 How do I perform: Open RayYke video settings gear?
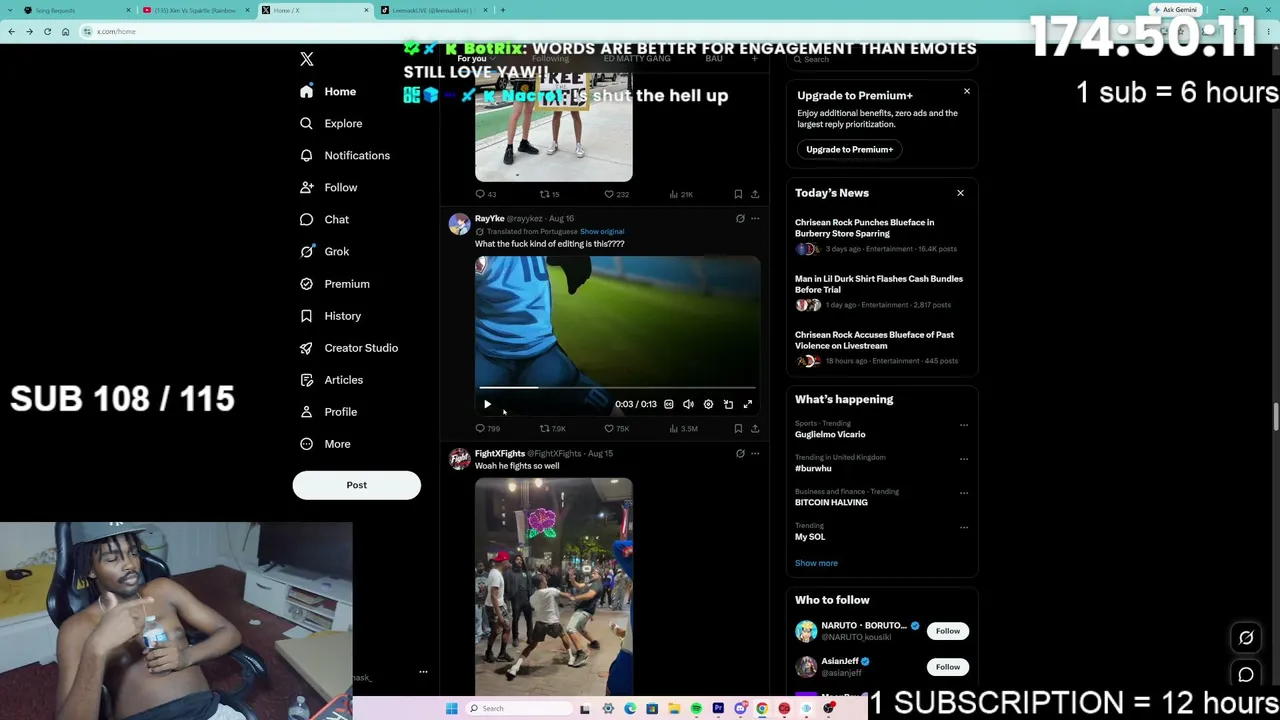(x=708, y=404)
